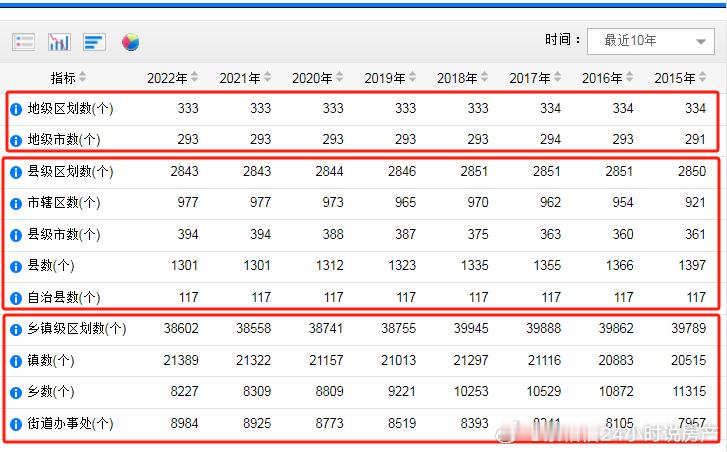Screen dimensions: 727x452
Task: Click info icon for 镇数(个)
Action: [16, 361]
